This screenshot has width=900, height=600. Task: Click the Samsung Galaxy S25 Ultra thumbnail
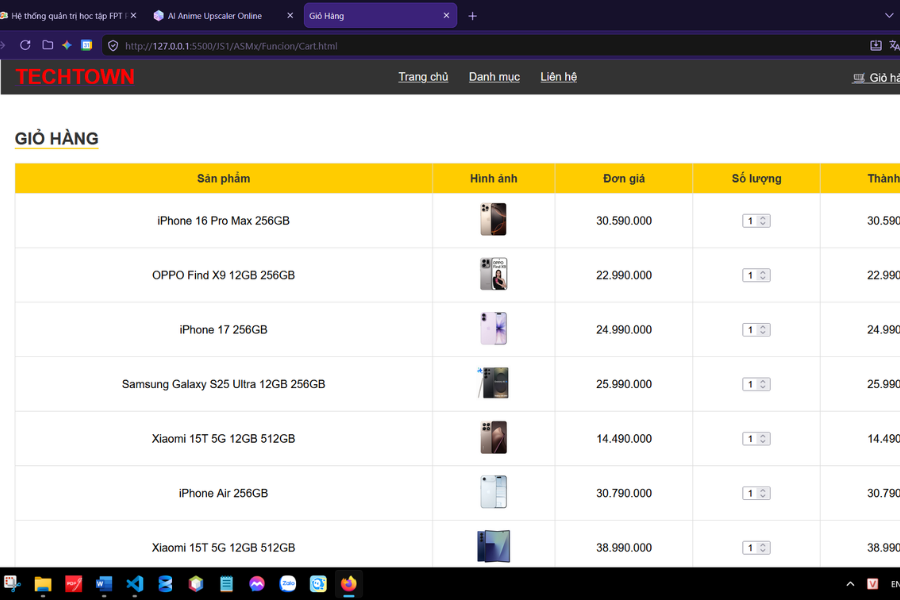[x=493, y=383]
